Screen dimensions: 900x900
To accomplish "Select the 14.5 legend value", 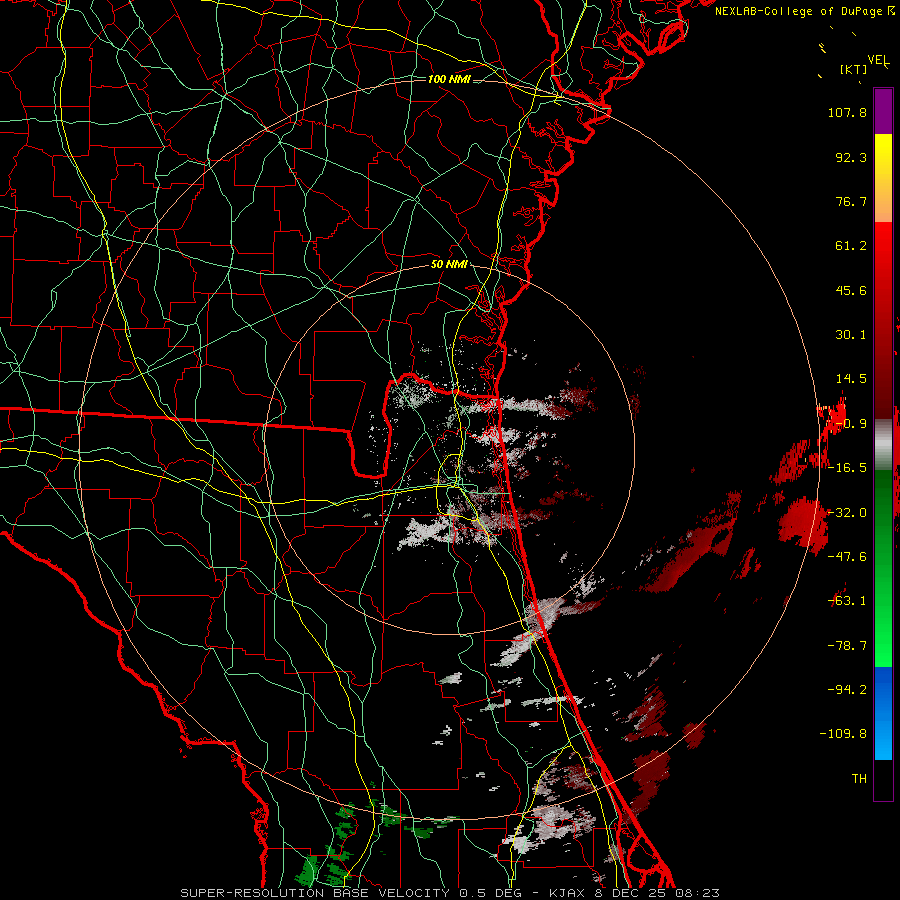I will pos(851,379).
